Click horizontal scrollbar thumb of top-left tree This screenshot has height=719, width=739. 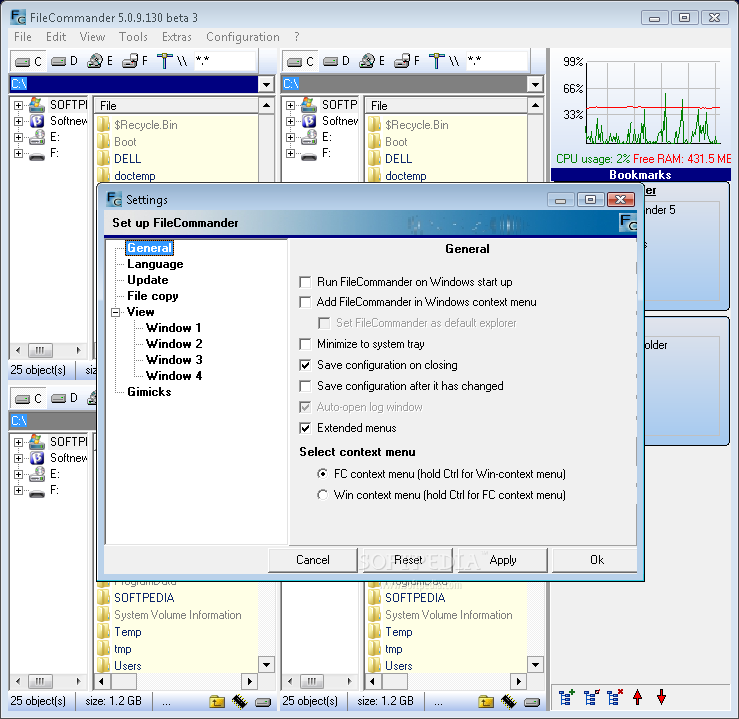point(40,350)
